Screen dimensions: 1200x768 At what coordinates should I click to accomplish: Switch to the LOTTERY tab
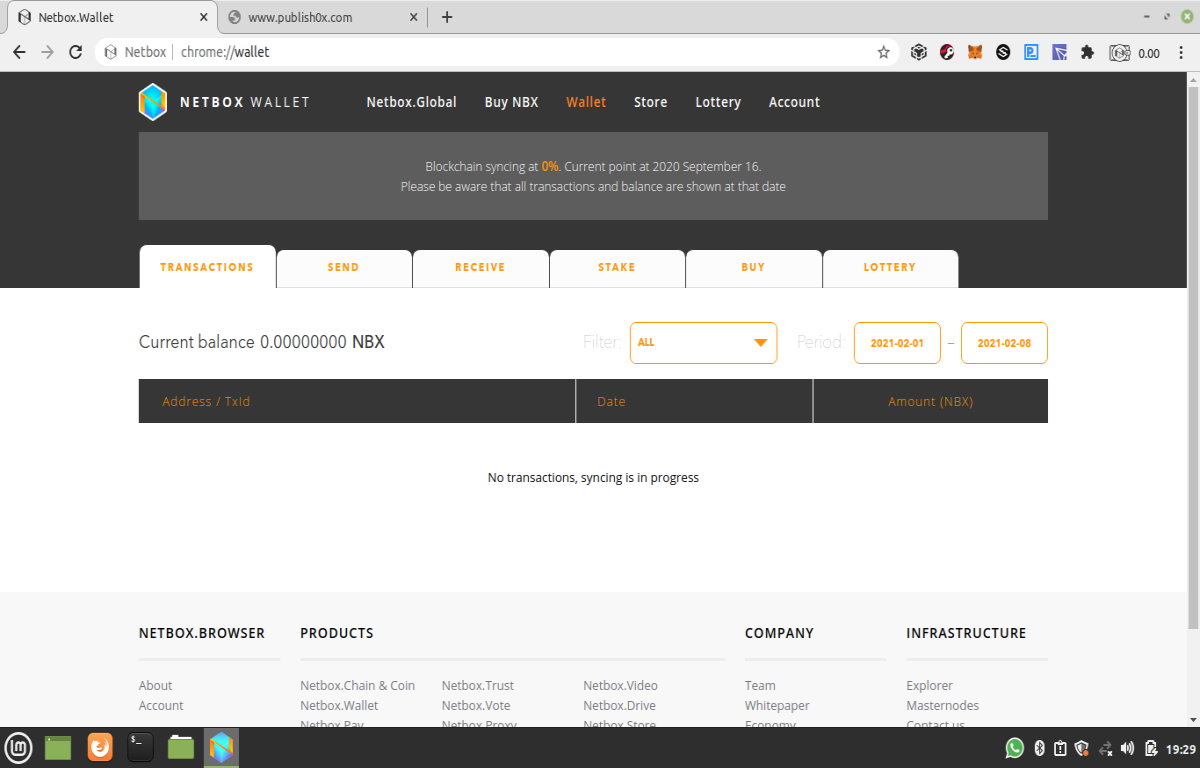click(890, 268)
